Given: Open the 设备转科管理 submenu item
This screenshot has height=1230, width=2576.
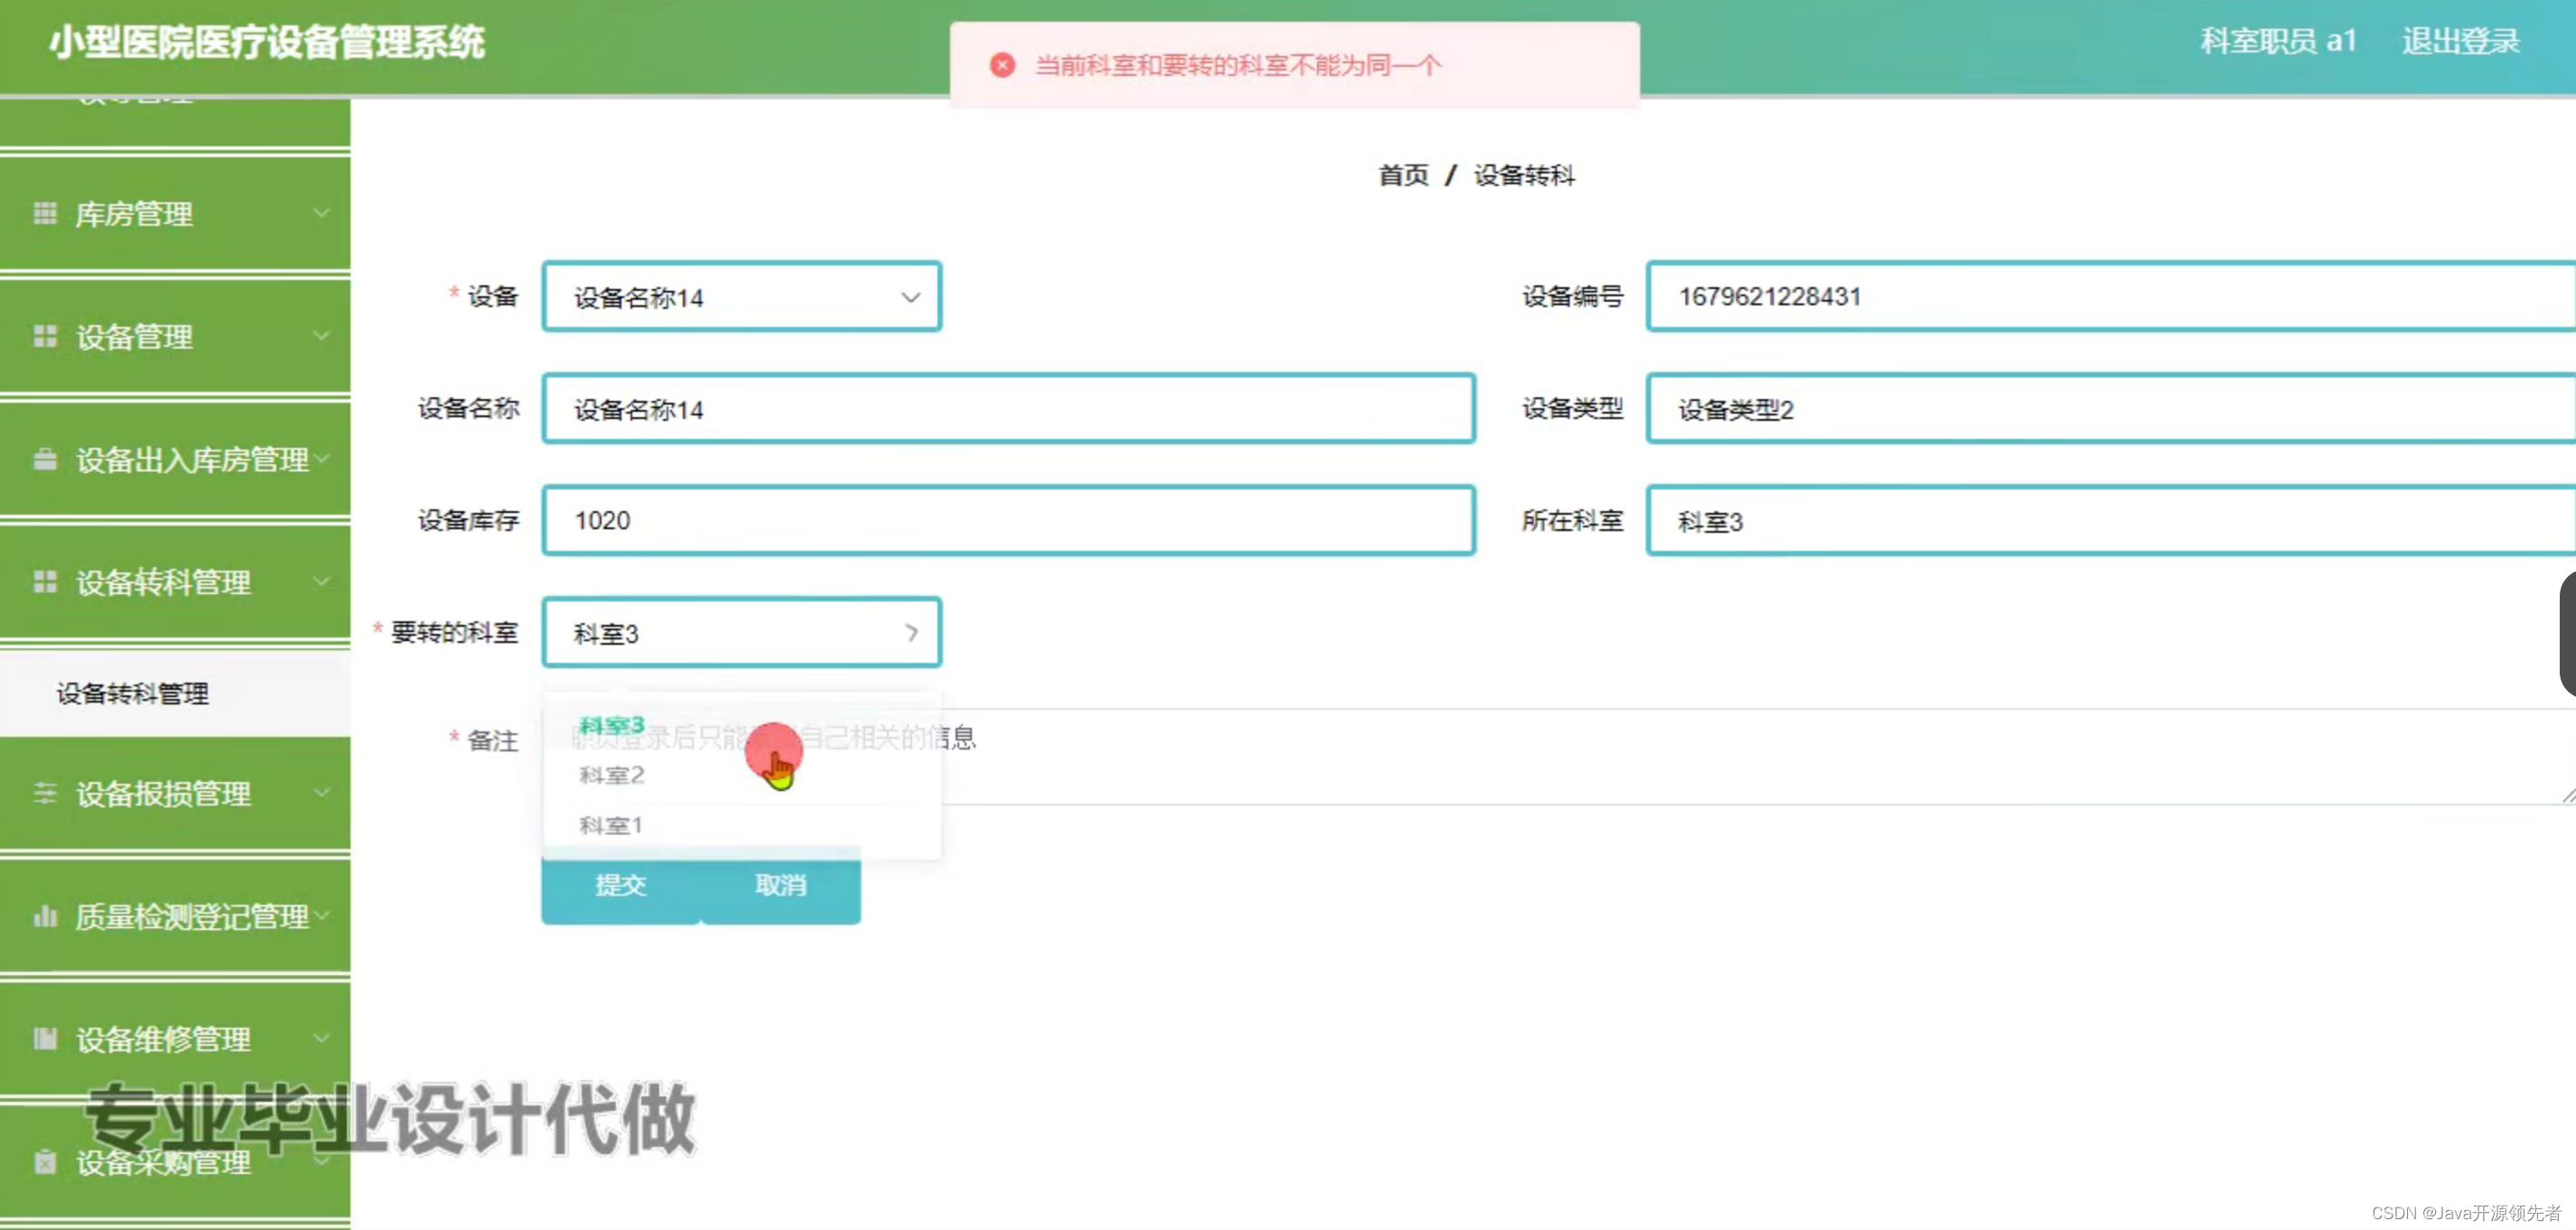Looking at the screenshot, I should (x=175, y=694).
